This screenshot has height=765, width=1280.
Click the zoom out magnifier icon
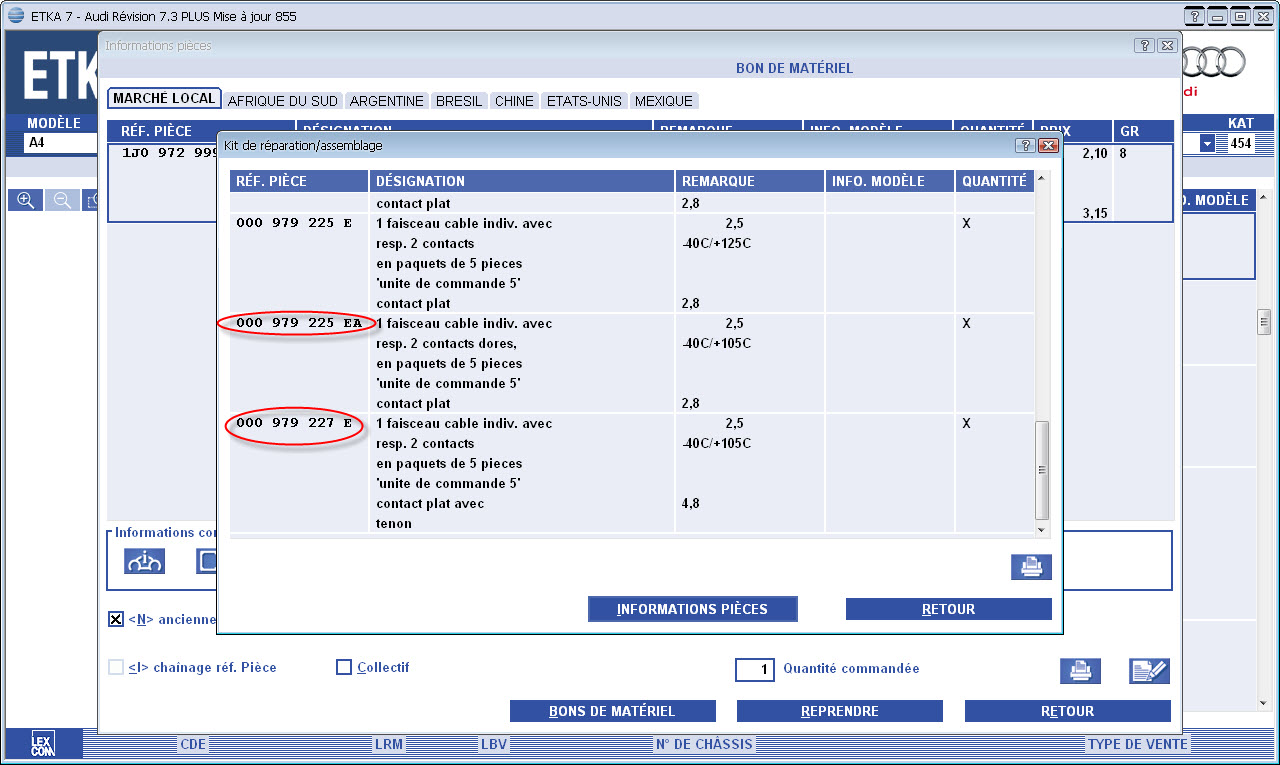point(62,200)
